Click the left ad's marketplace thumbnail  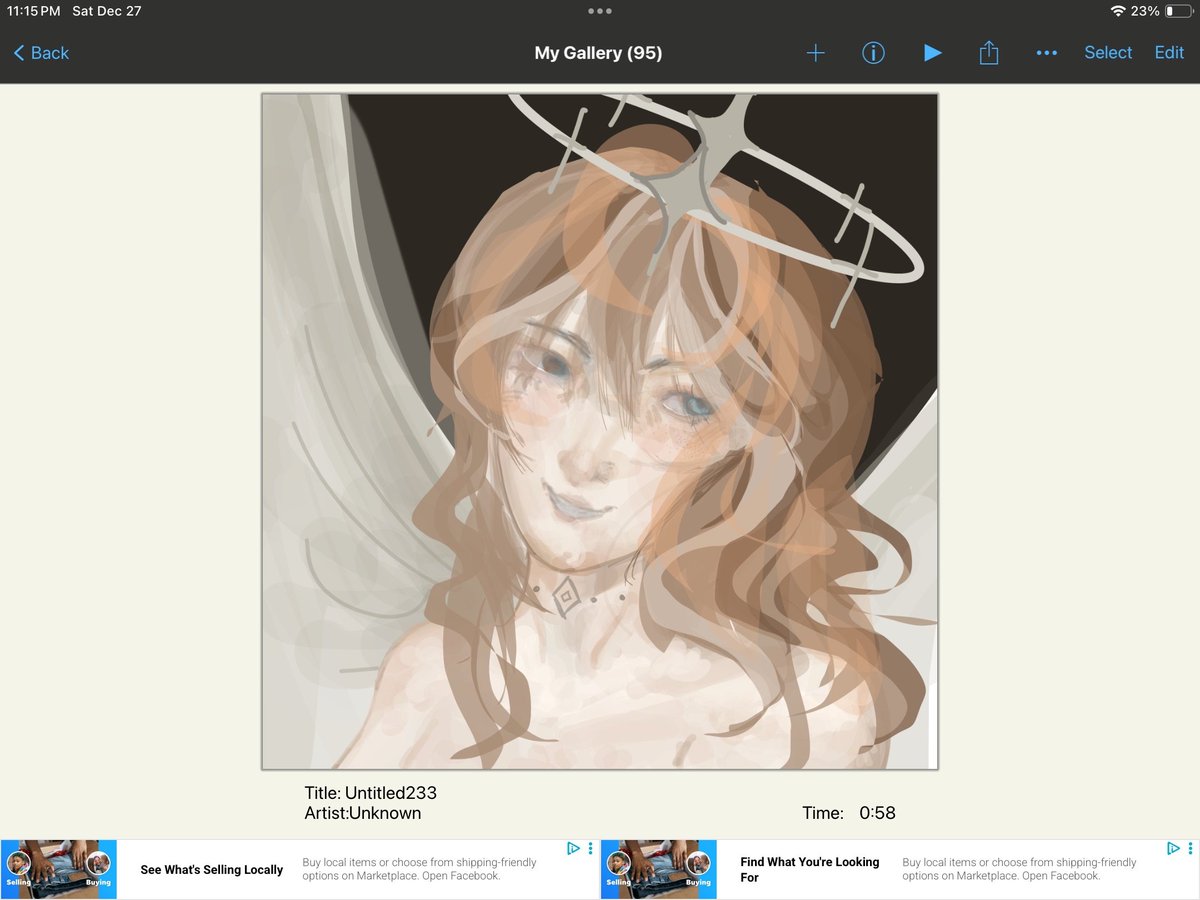(58, 870)
